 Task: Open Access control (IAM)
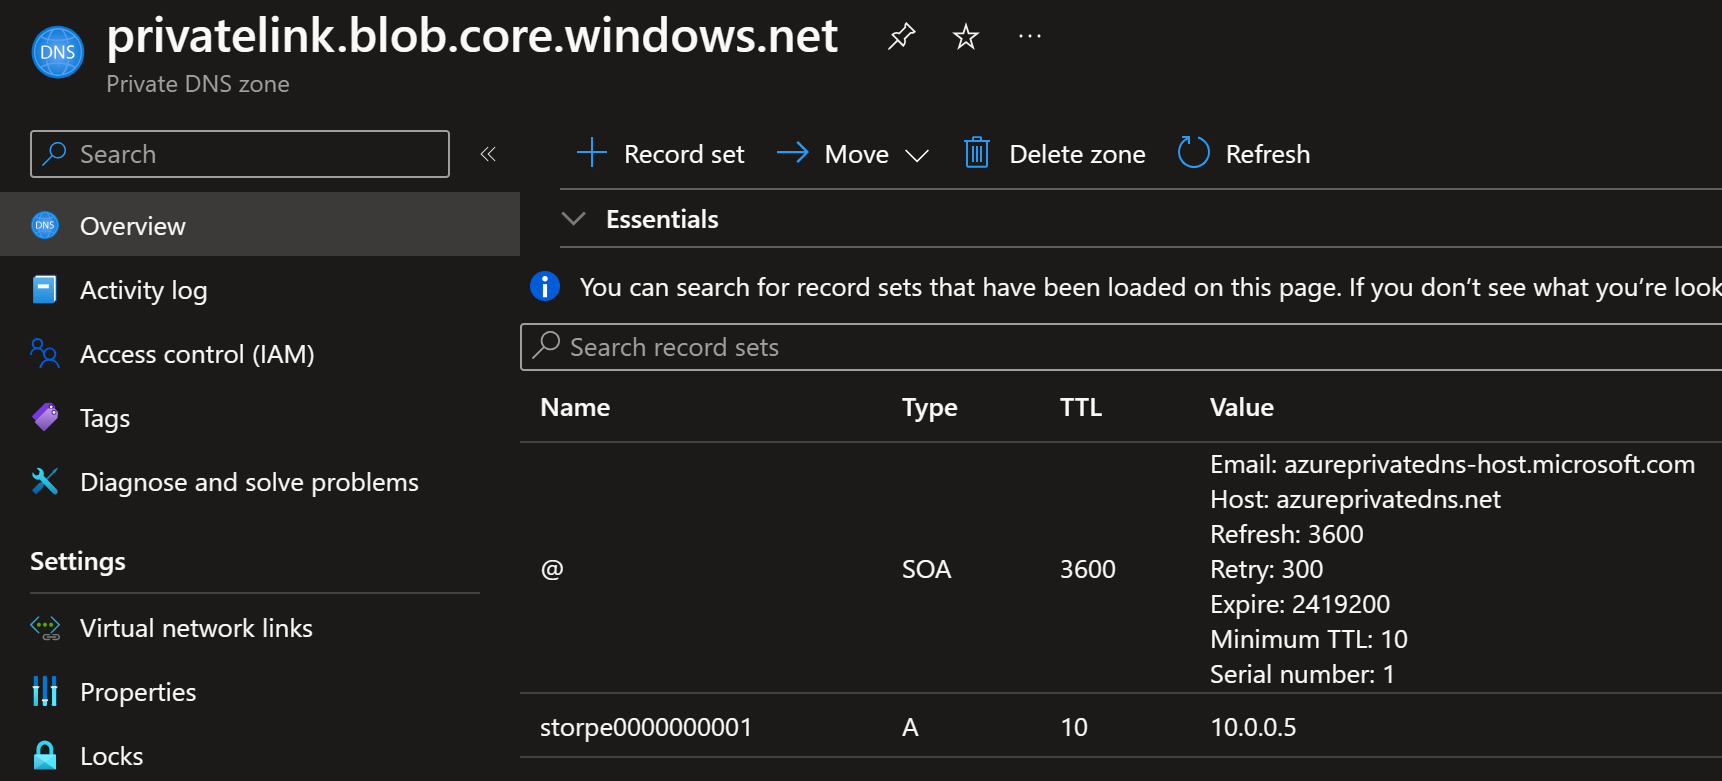coord(197,354)
